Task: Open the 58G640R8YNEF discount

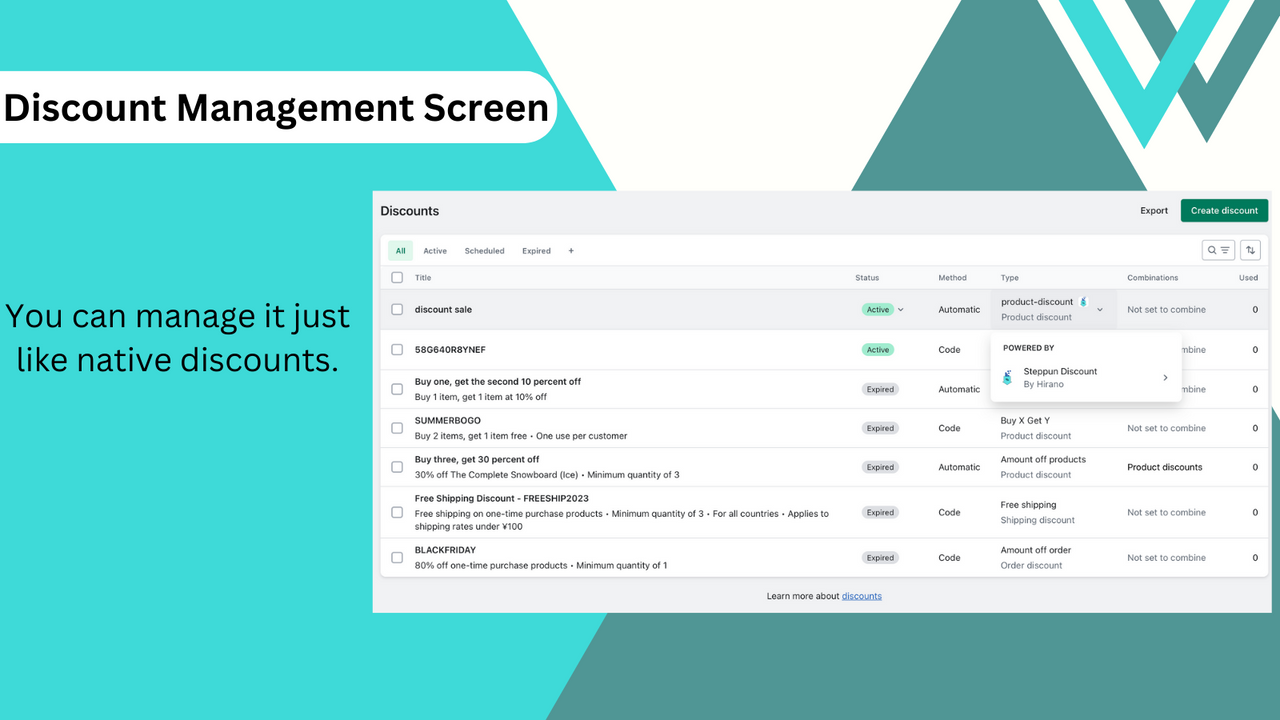Action: pos(450,349)
